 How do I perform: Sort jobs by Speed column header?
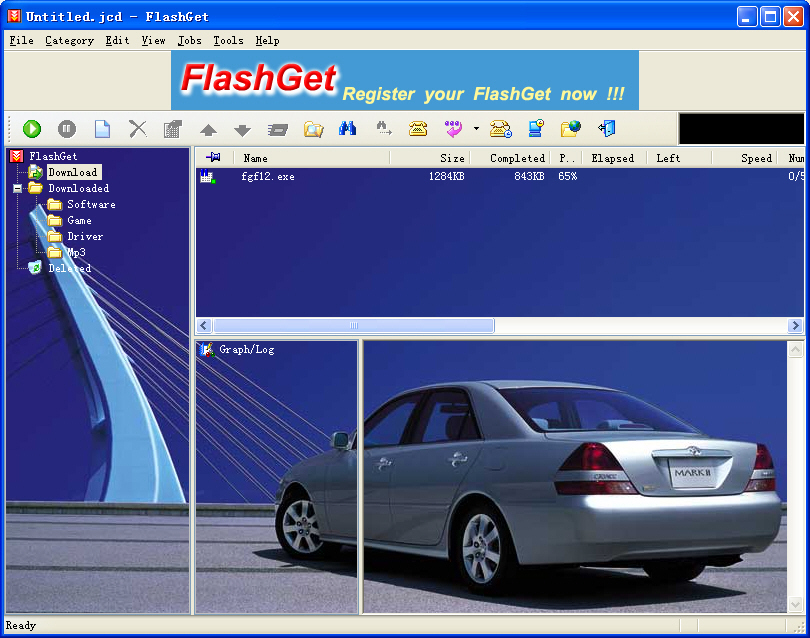tap(744, 158)
